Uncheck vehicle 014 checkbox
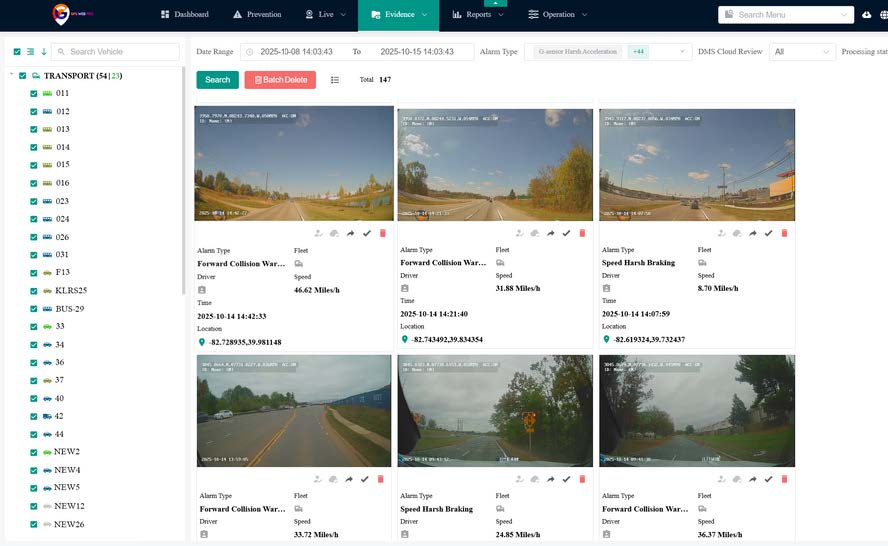Screen dimensions: 888x546 click(x=34, y=147)
